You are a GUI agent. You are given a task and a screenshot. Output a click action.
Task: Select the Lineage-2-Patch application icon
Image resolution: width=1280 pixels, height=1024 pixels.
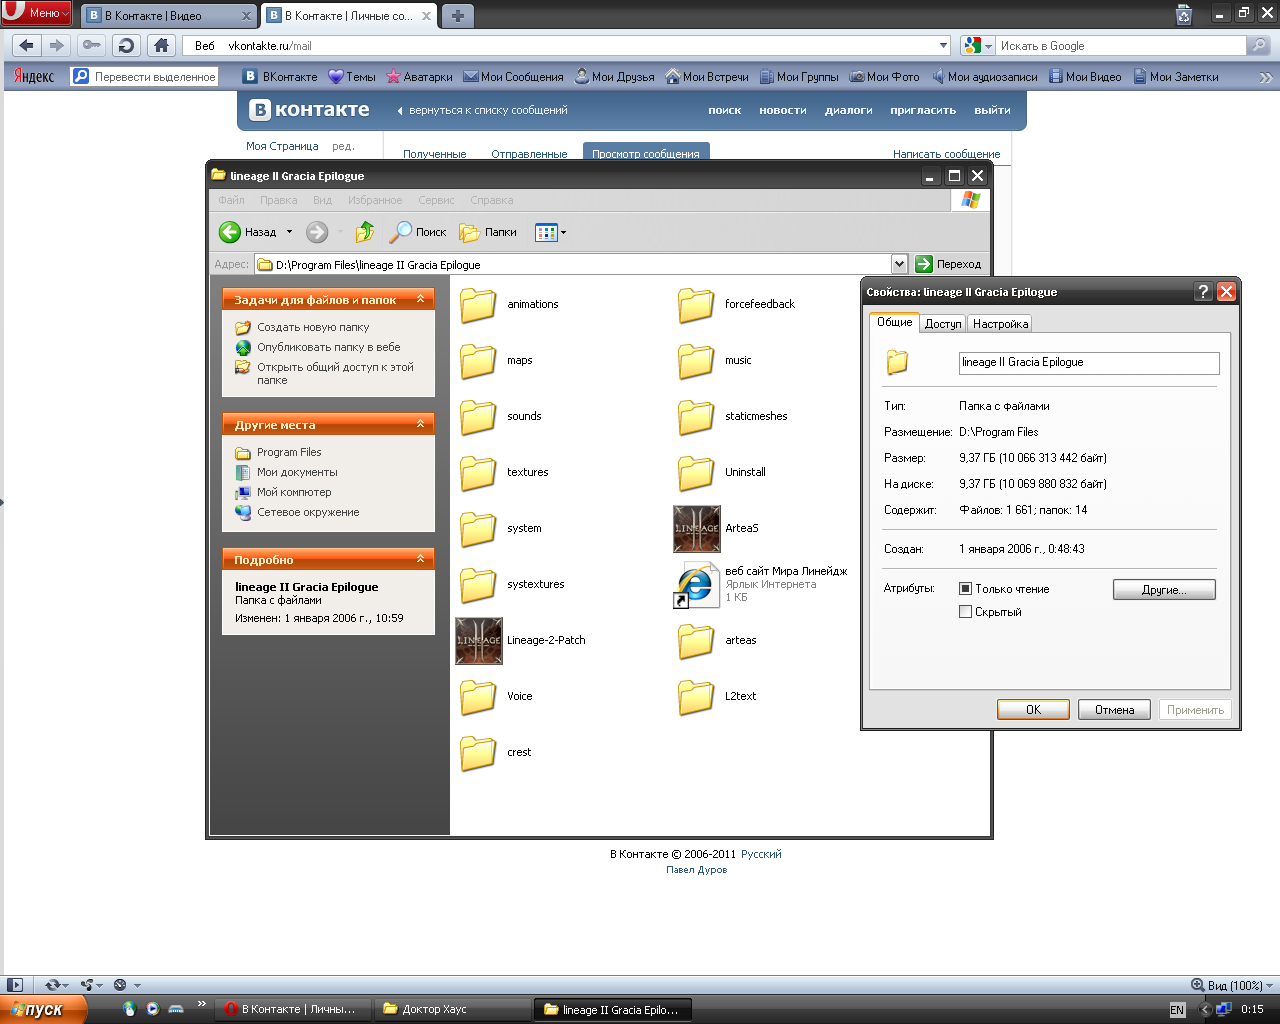(x=478, y=641)
